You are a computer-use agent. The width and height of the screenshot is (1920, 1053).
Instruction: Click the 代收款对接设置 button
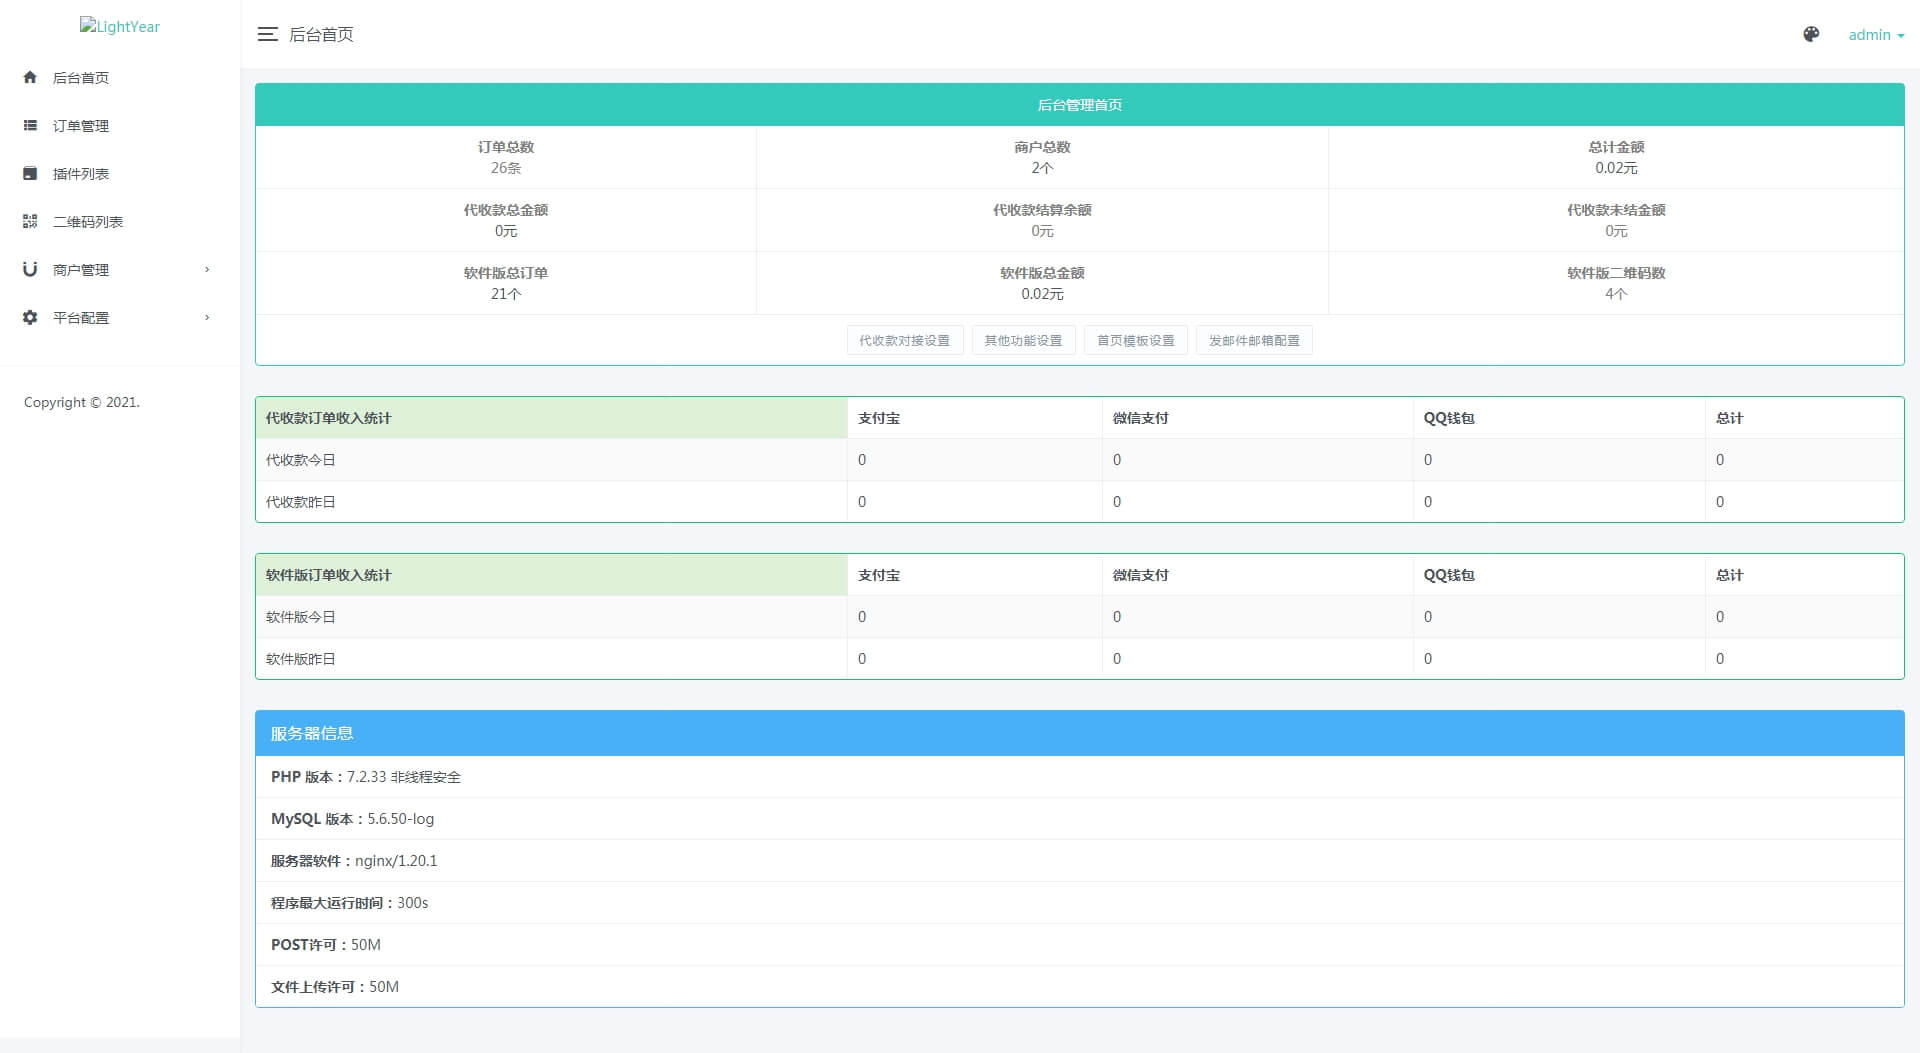[x=904, y=340]
